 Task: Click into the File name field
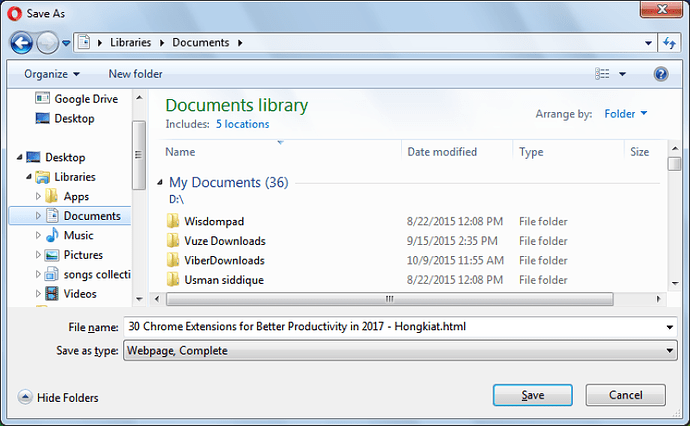pos(394,327)
